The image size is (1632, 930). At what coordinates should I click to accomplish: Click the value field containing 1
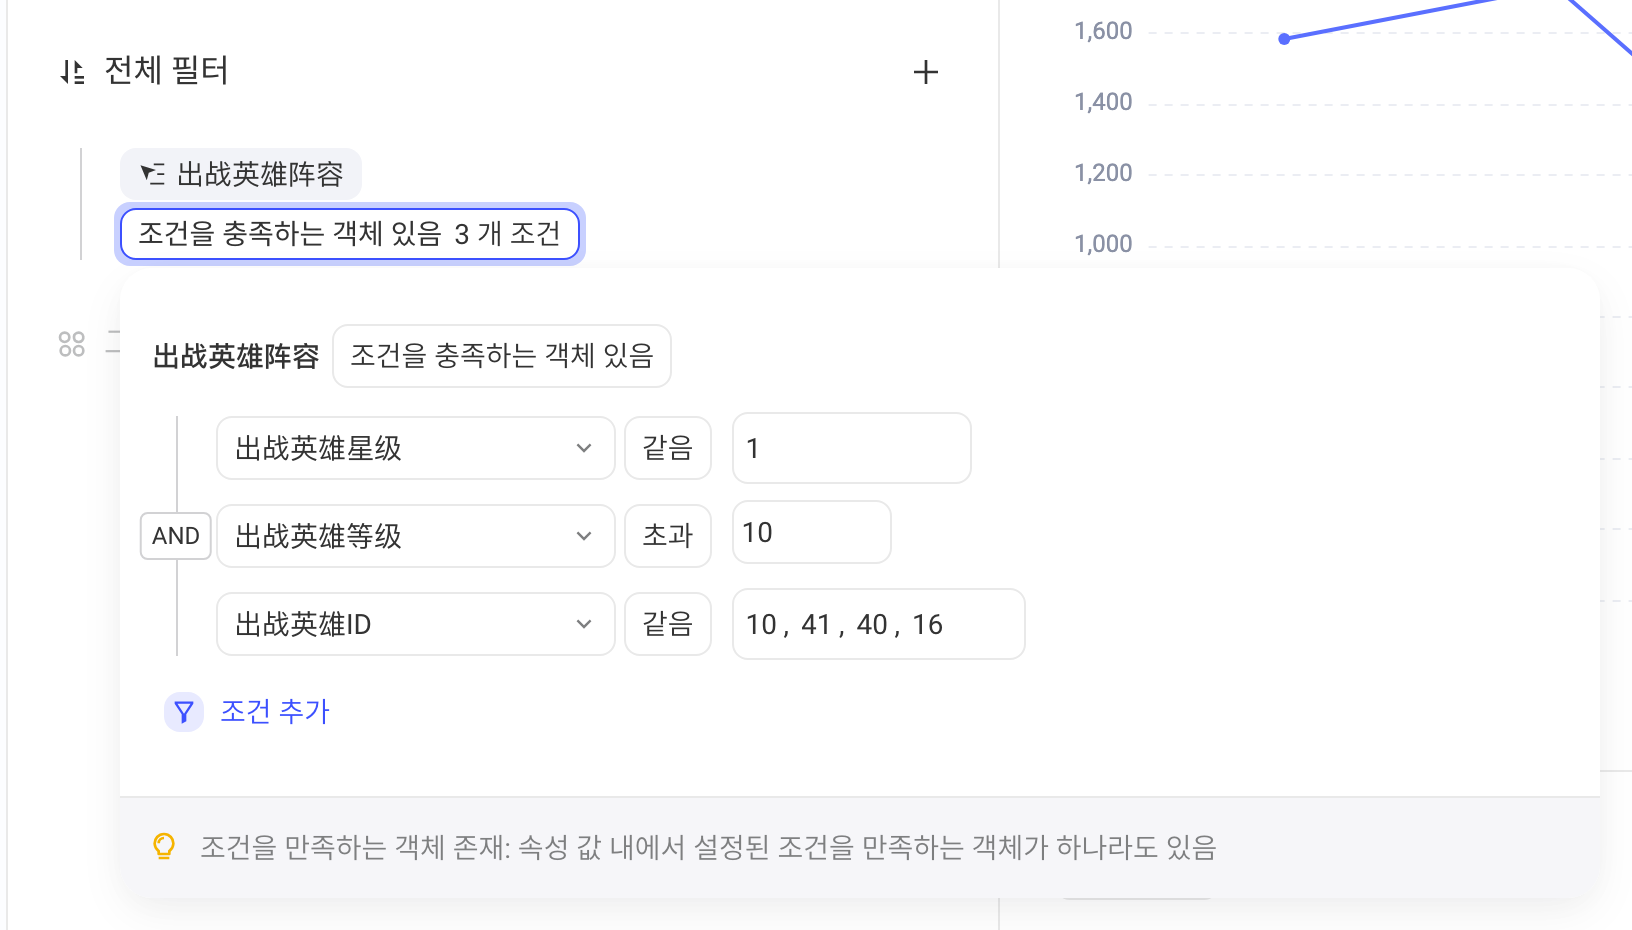click(x=852, y=448)
